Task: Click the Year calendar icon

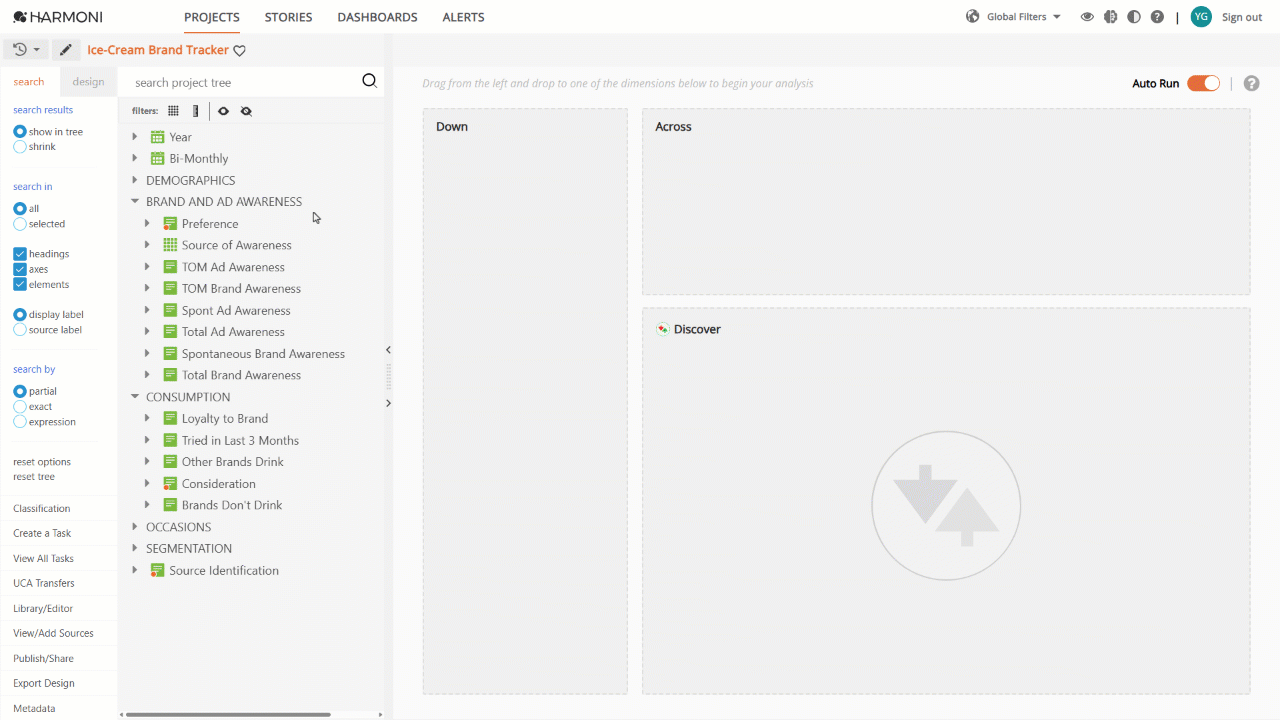Action: 157,137
